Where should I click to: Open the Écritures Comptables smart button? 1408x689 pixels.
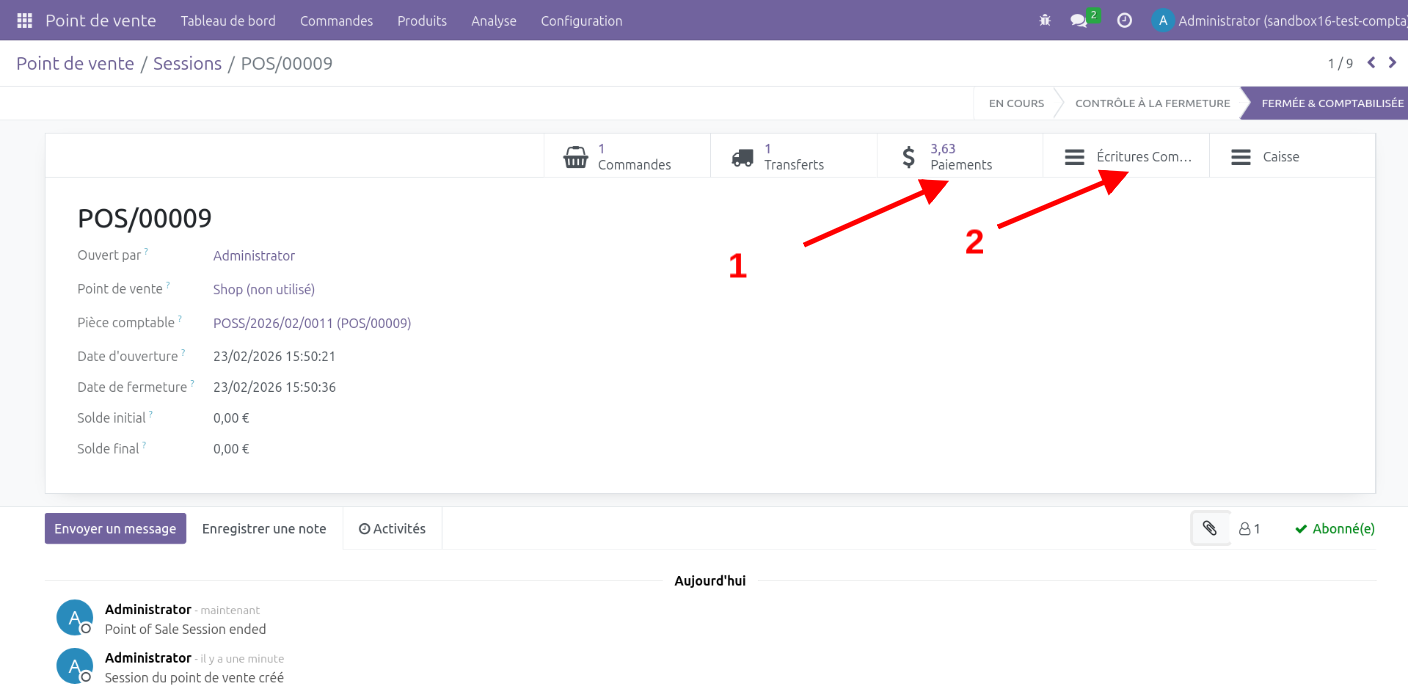(1126, 157)
